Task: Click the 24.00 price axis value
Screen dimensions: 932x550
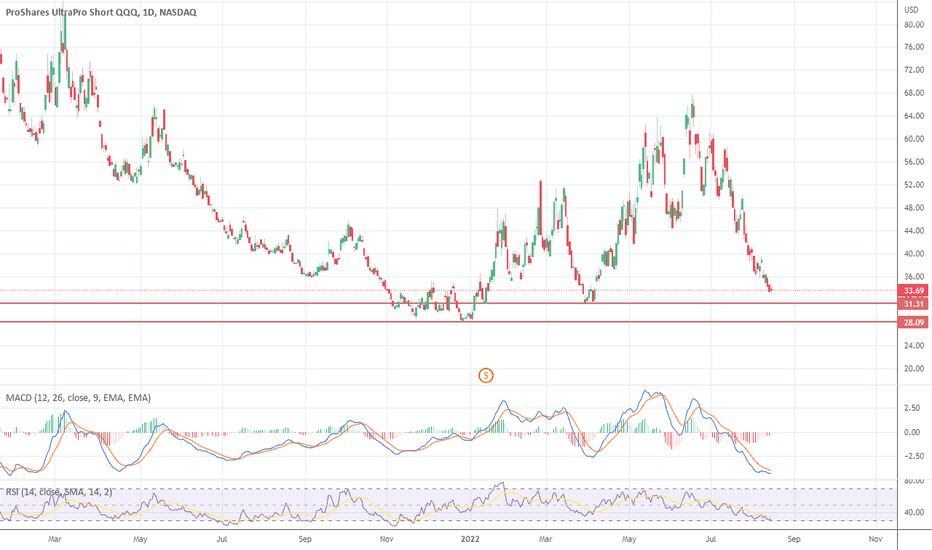Action: (914, 345)
